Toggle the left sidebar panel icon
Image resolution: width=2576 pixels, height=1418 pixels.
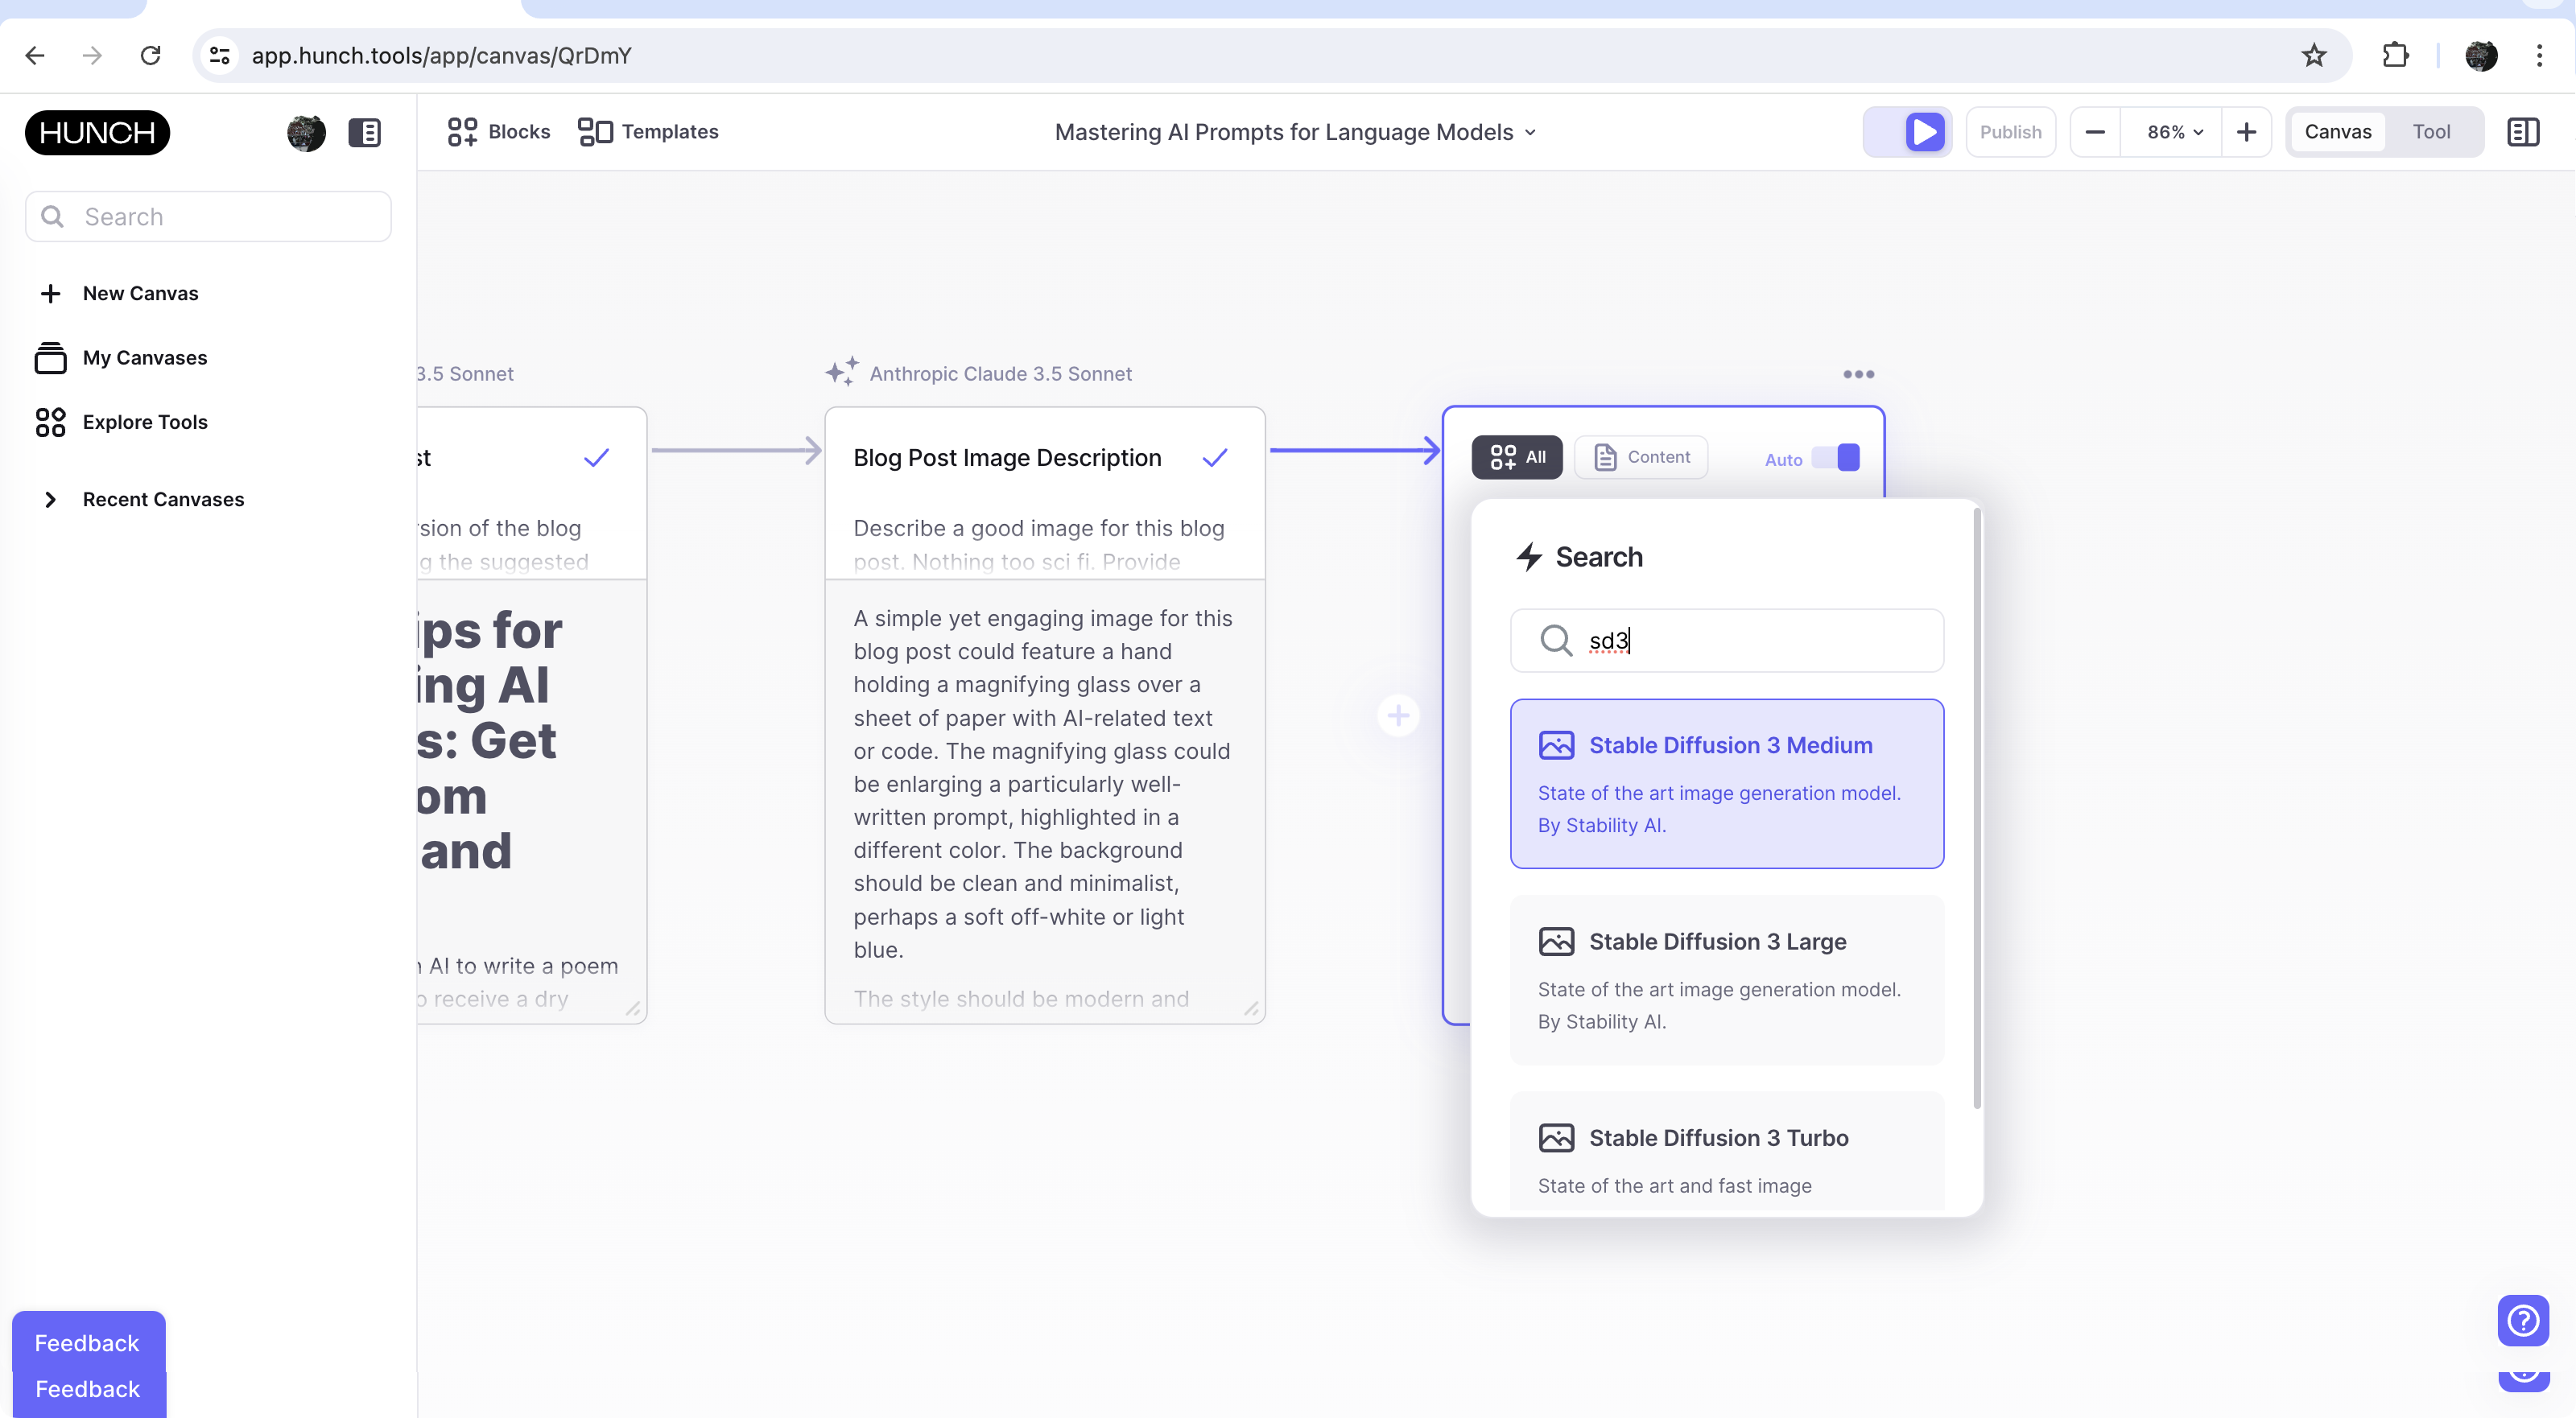[x=364, y=132]
